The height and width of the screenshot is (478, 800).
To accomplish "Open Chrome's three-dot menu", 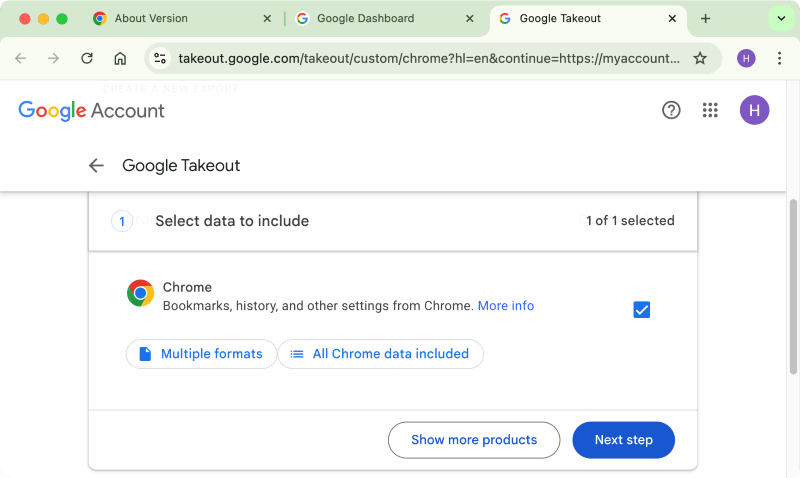I will [x=779, y=58].
